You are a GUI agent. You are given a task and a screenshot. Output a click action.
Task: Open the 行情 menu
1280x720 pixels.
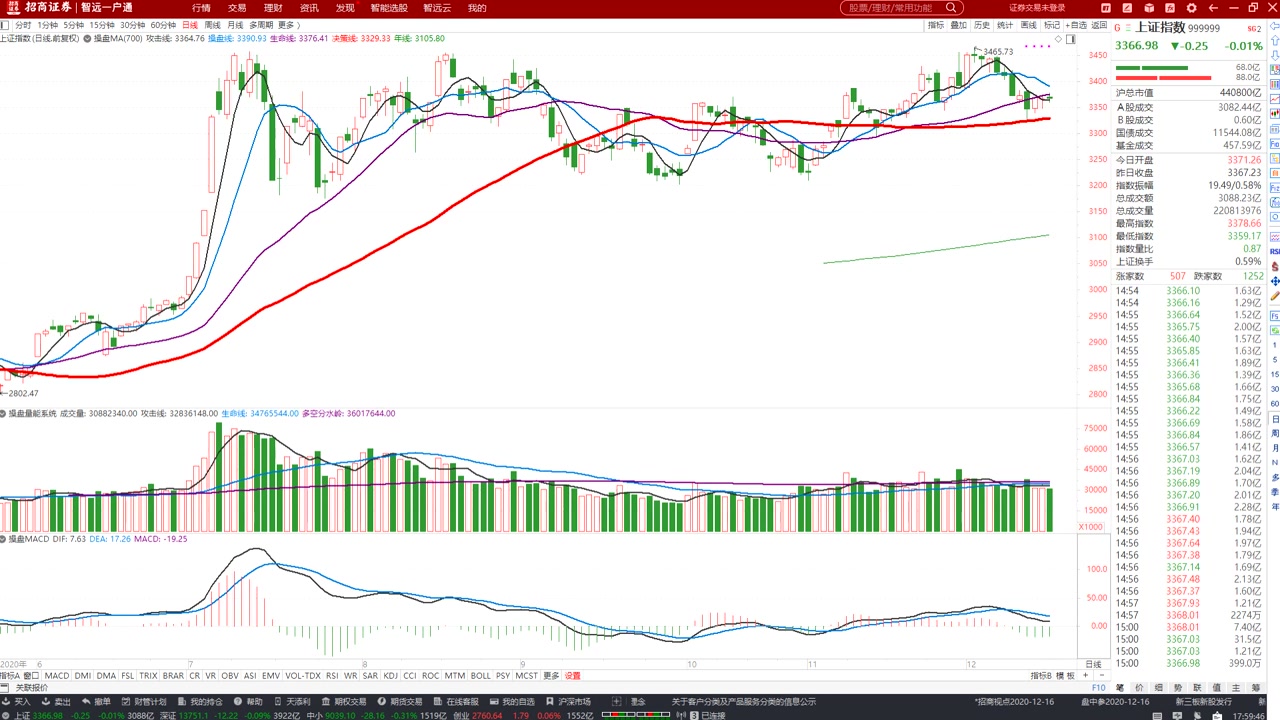201,8
